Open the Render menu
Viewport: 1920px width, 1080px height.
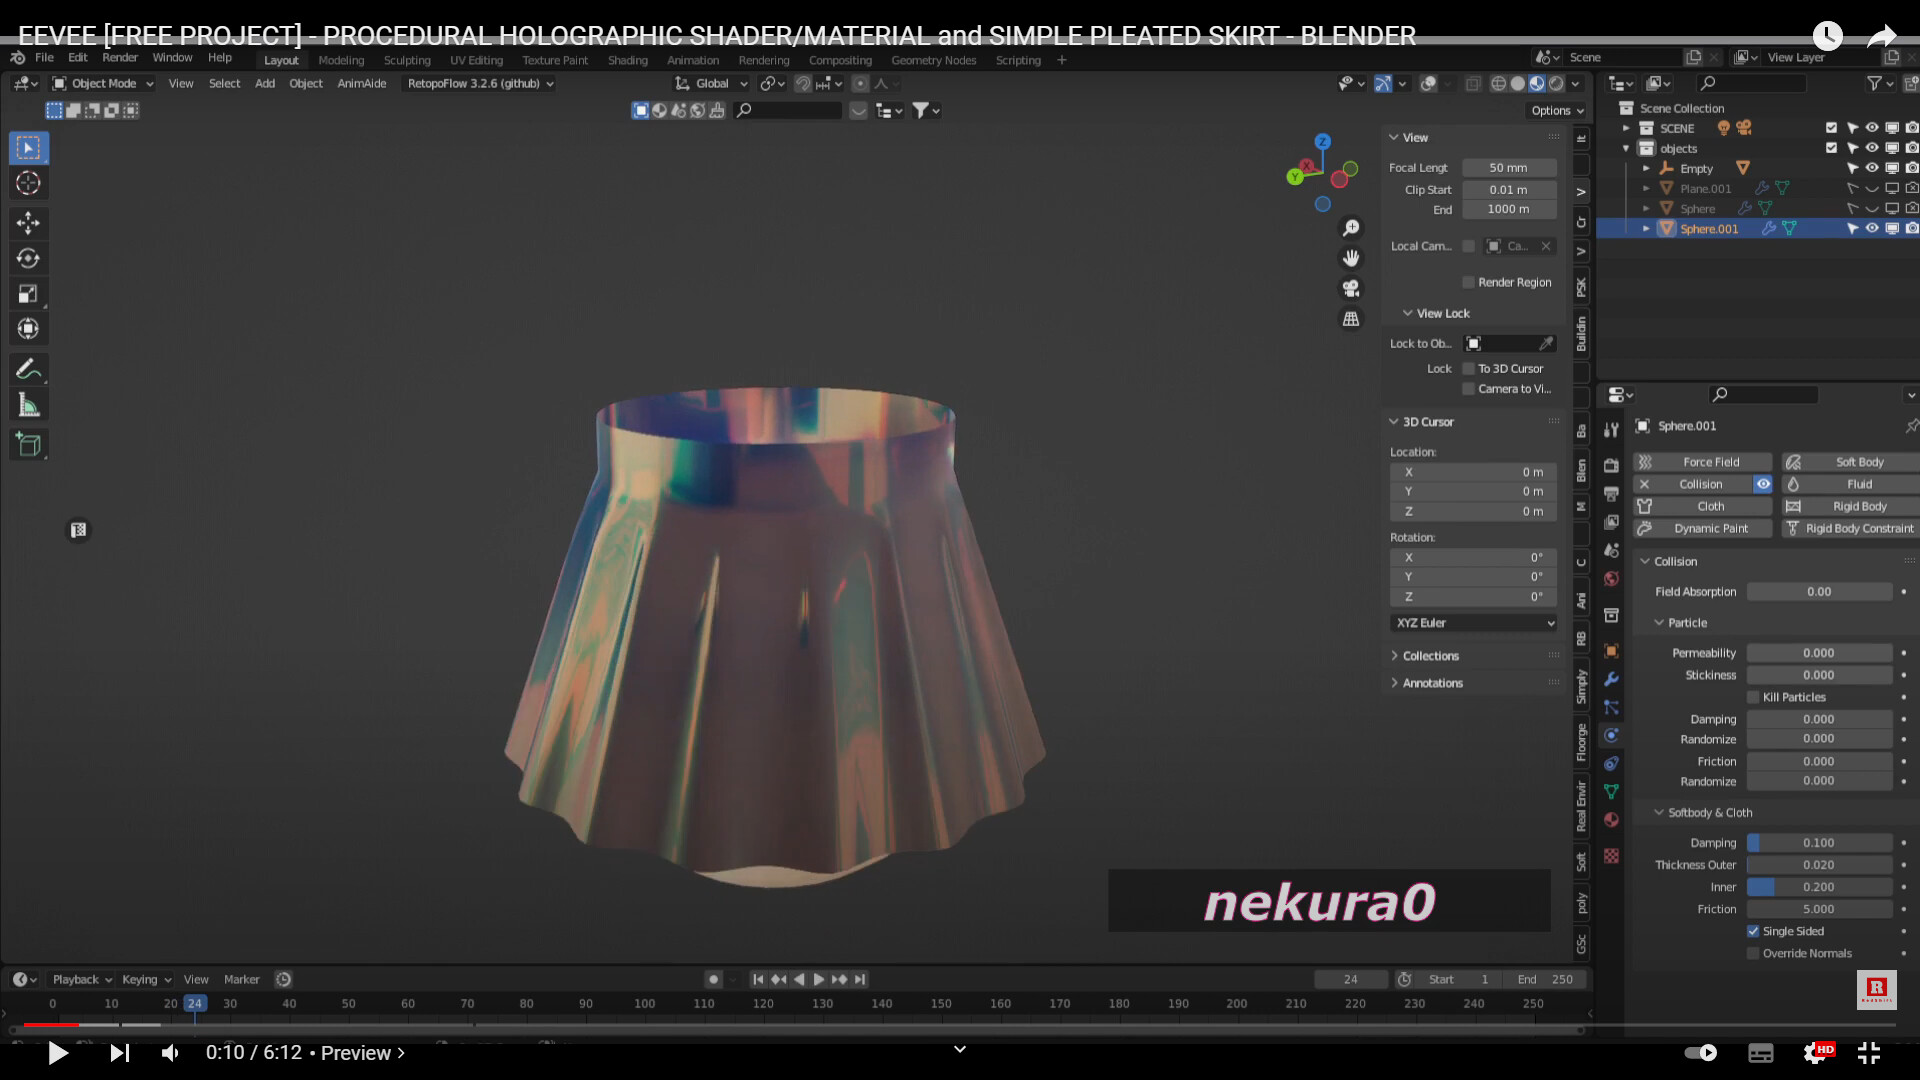120,57
